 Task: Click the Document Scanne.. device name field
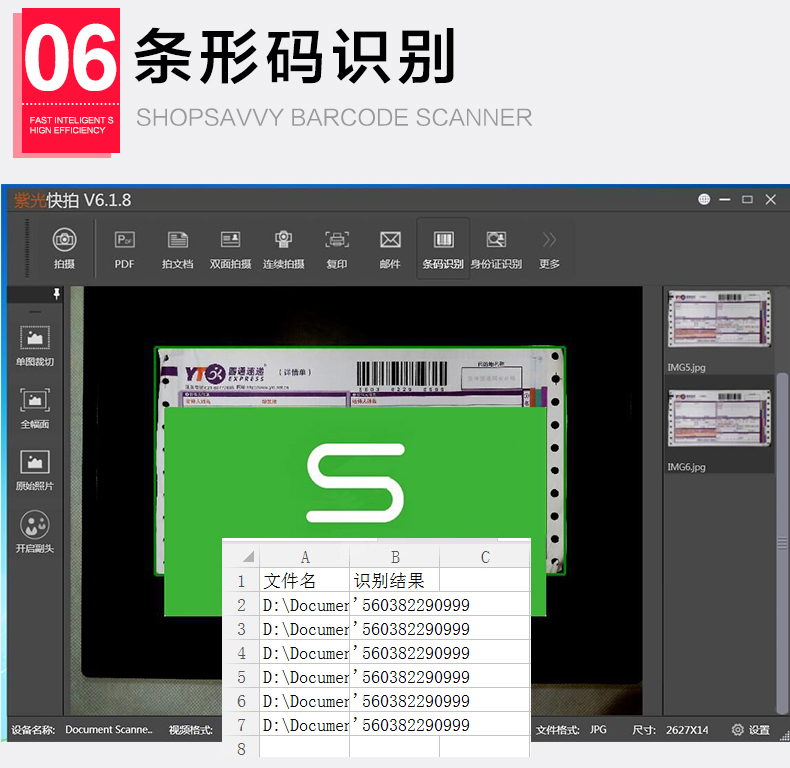tap(108, 729)
